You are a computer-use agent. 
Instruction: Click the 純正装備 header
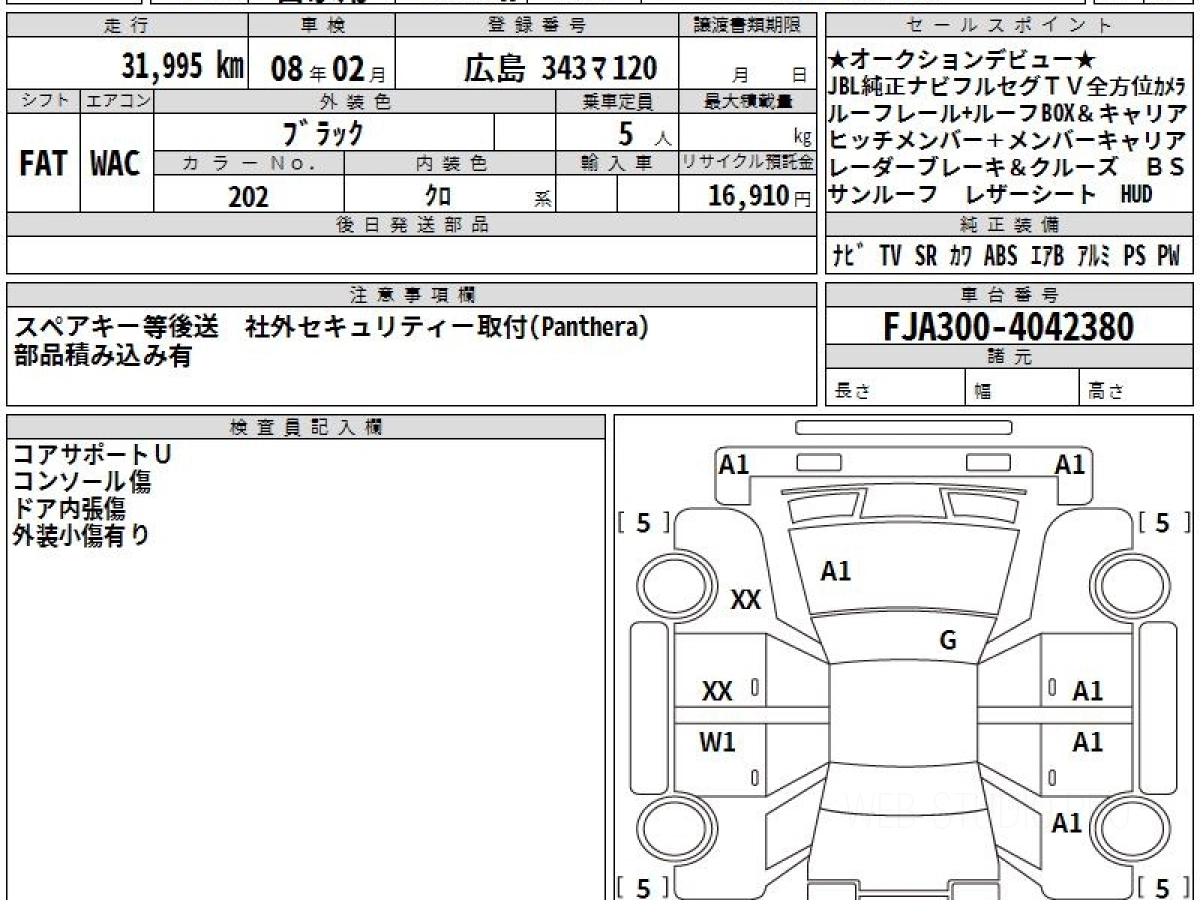click(x=1009, y=225)
